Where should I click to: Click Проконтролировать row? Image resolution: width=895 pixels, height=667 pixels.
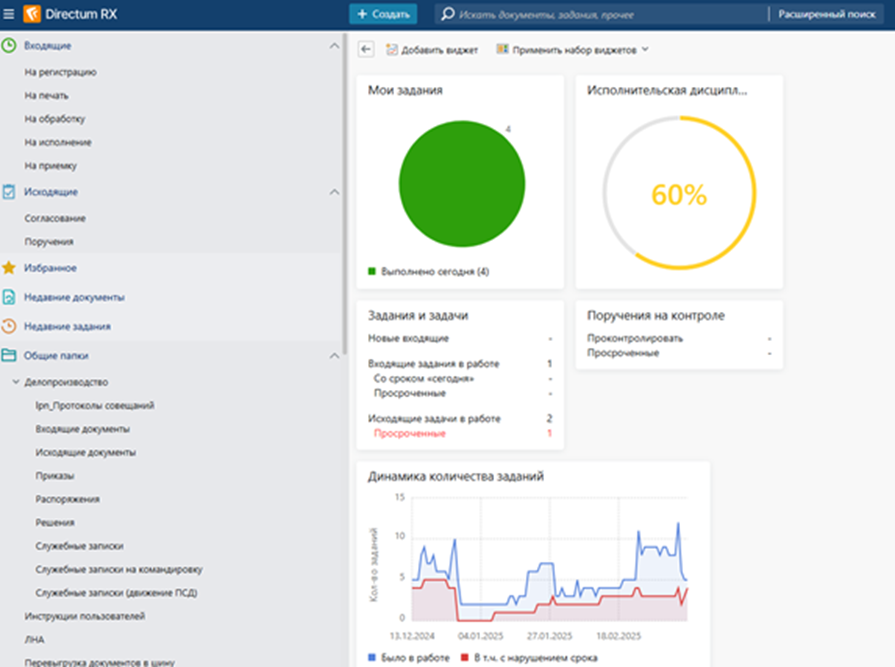click(x=679, y=338)
